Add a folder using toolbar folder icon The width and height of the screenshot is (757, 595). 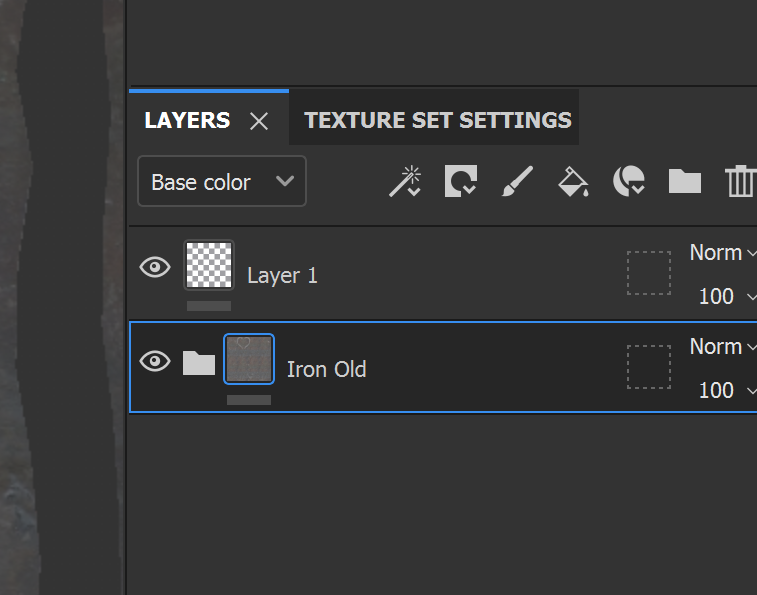coord(685,181)
